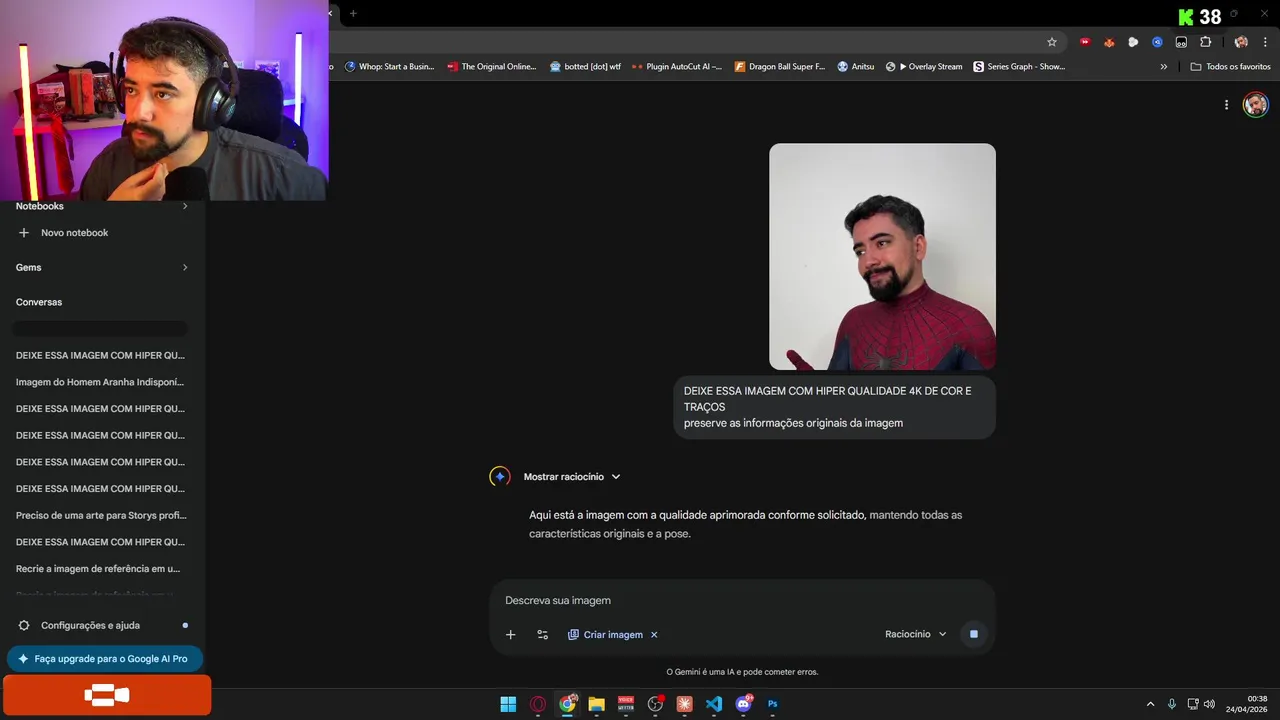Open the orange starburst app in taskbar
The image size is (1280, 720).
685,704
